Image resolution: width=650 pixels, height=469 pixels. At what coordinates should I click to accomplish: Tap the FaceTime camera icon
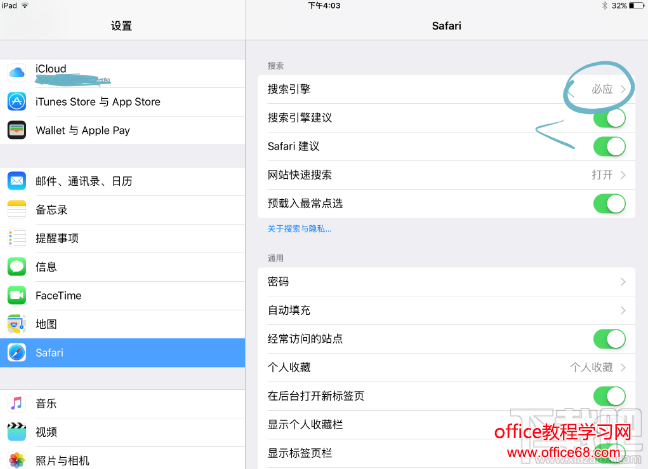click(x=17, y=296)
